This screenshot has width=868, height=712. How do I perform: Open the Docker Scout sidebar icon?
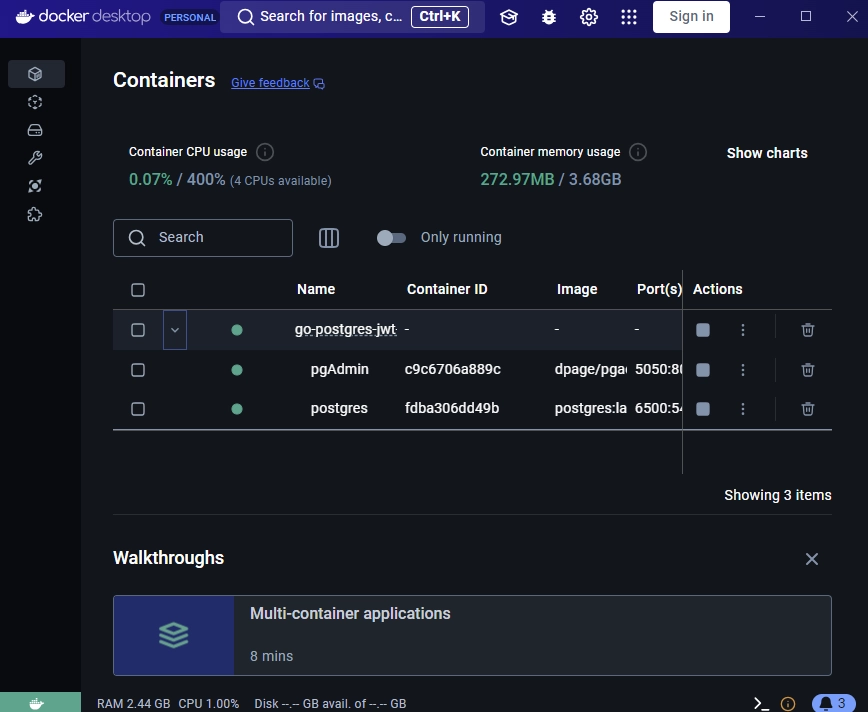point(35,185)
